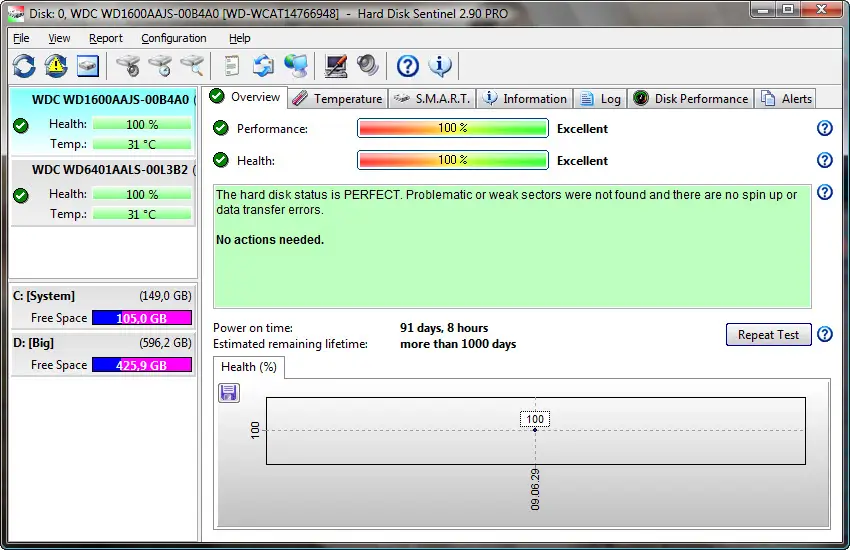Click the 425,9 GB free space bar
Image resolution: width=850 pixels, height=550 pixels.
pos(142,365)
